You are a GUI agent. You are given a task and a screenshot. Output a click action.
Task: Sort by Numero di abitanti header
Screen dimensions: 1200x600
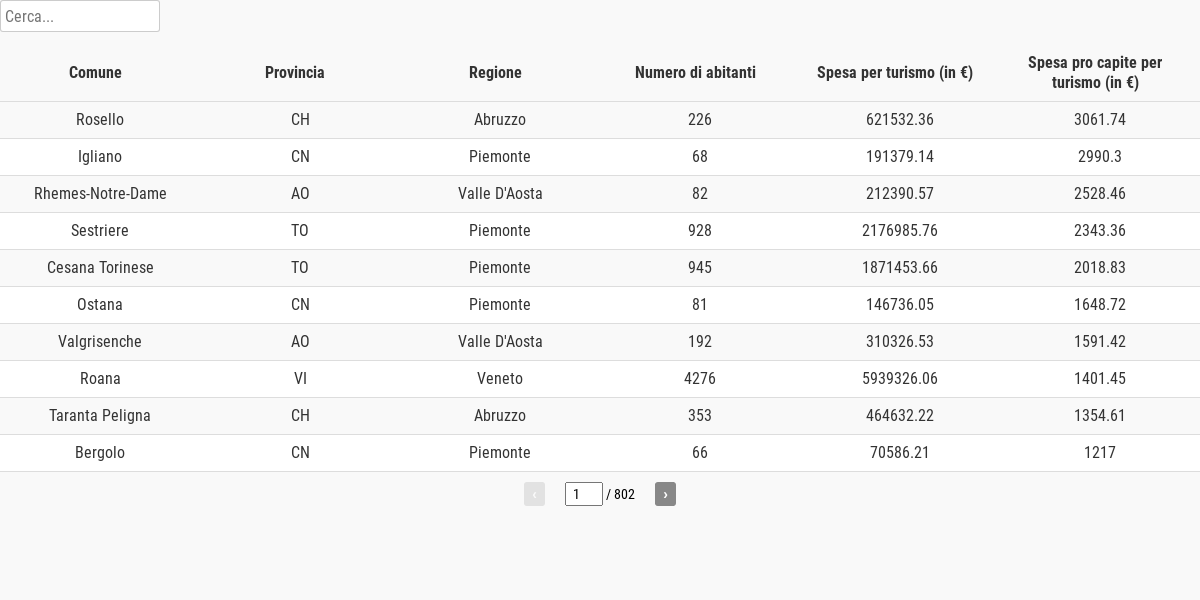(x=695, y=72)
